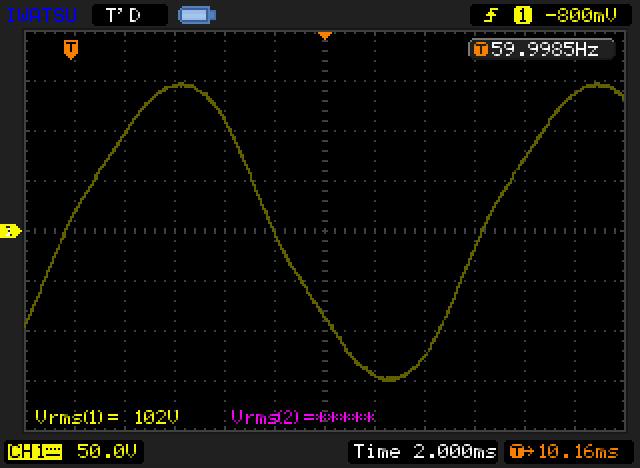Click the orange T trigger position marker
Viewport: 640px width, 468px height.
click(71, 49)
